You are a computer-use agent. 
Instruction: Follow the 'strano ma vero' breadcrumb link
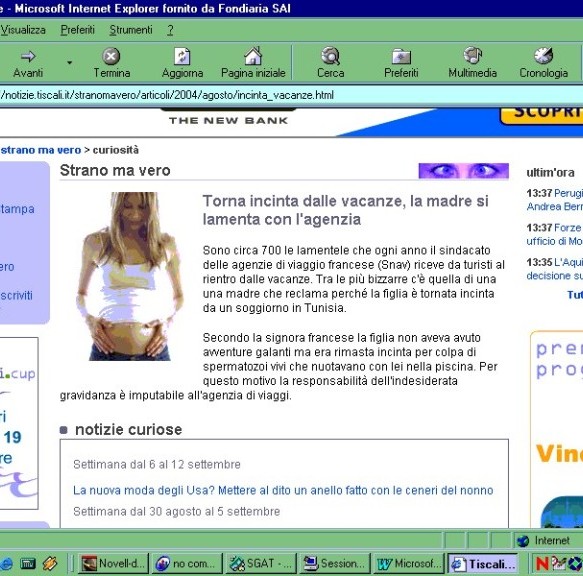pos(41,150)
